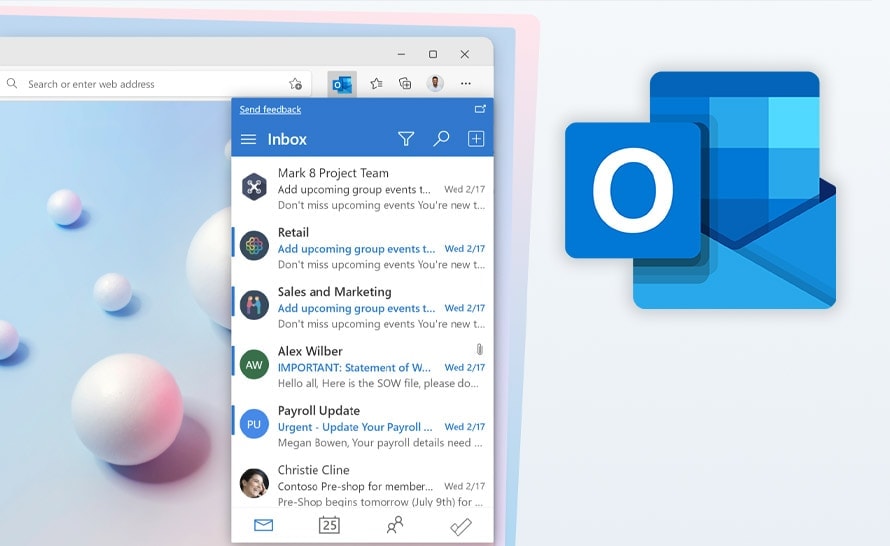Click subject 'Urgent - Update Your Payroll ...'
The width and height of the screenshot is (890, 546).
pyautogui.click(x=355, y=427)
